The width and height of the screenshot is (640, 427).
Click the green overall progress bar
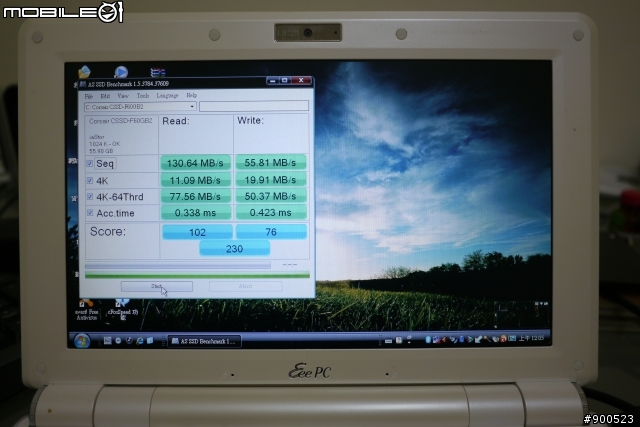(197, 276)
